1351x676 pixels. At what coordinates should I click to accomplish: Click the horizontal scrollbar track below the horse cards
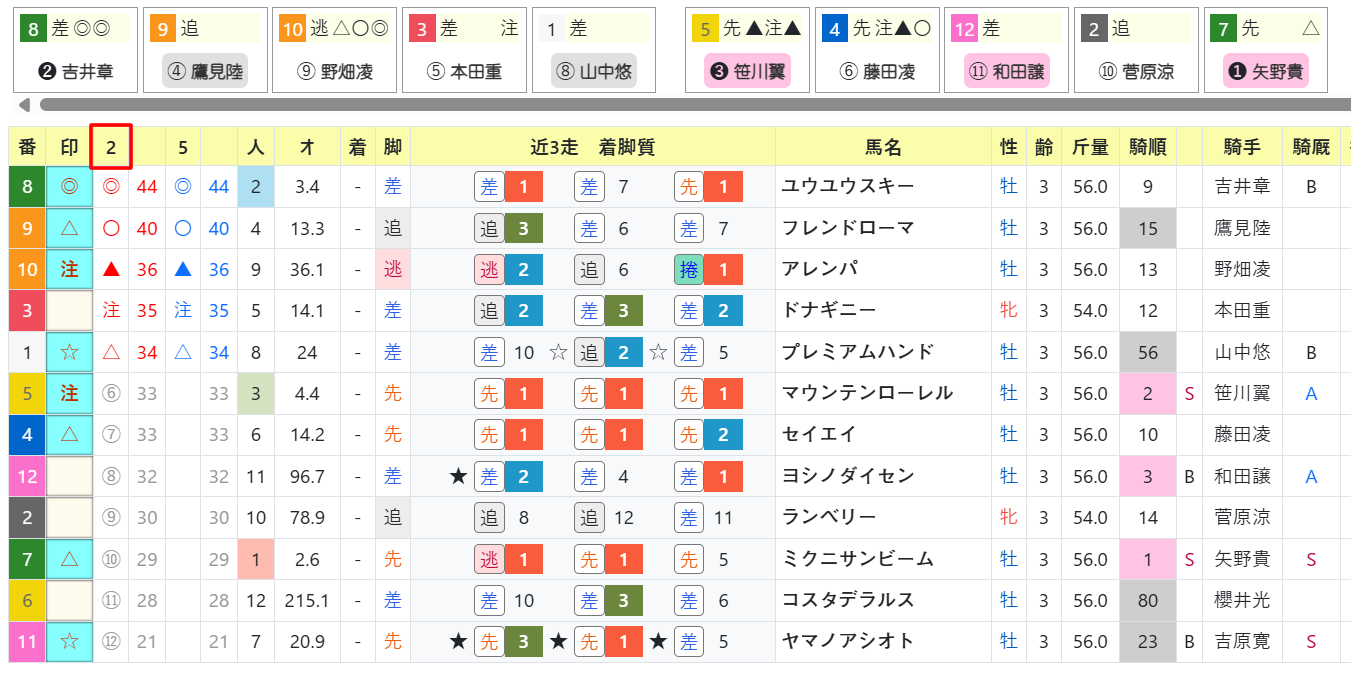(695, 105)
